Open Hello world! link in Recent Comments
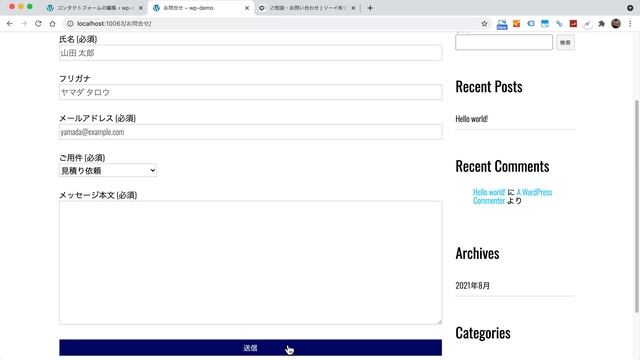This screenshot has height=360, width=640. click(x=489, y=192)
